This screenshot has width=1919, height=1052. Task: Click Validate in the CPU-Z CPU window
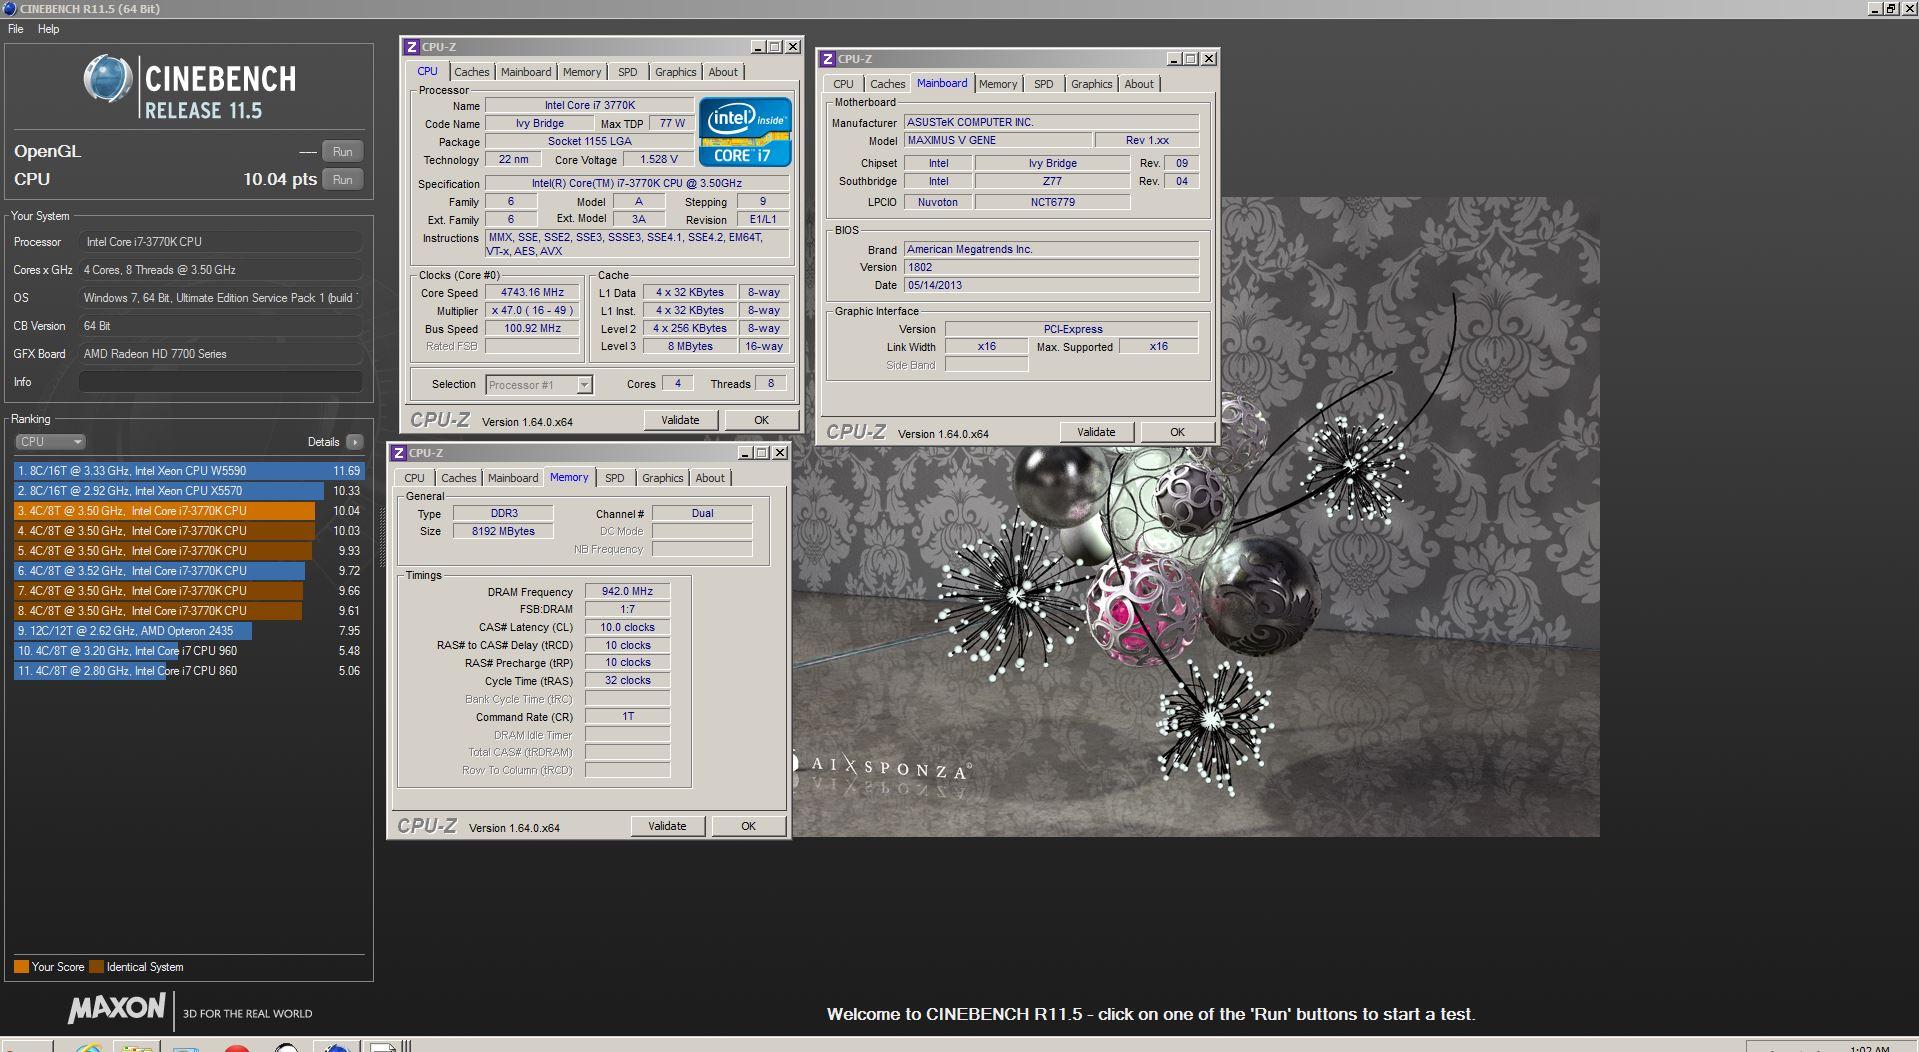pos(680,420)
